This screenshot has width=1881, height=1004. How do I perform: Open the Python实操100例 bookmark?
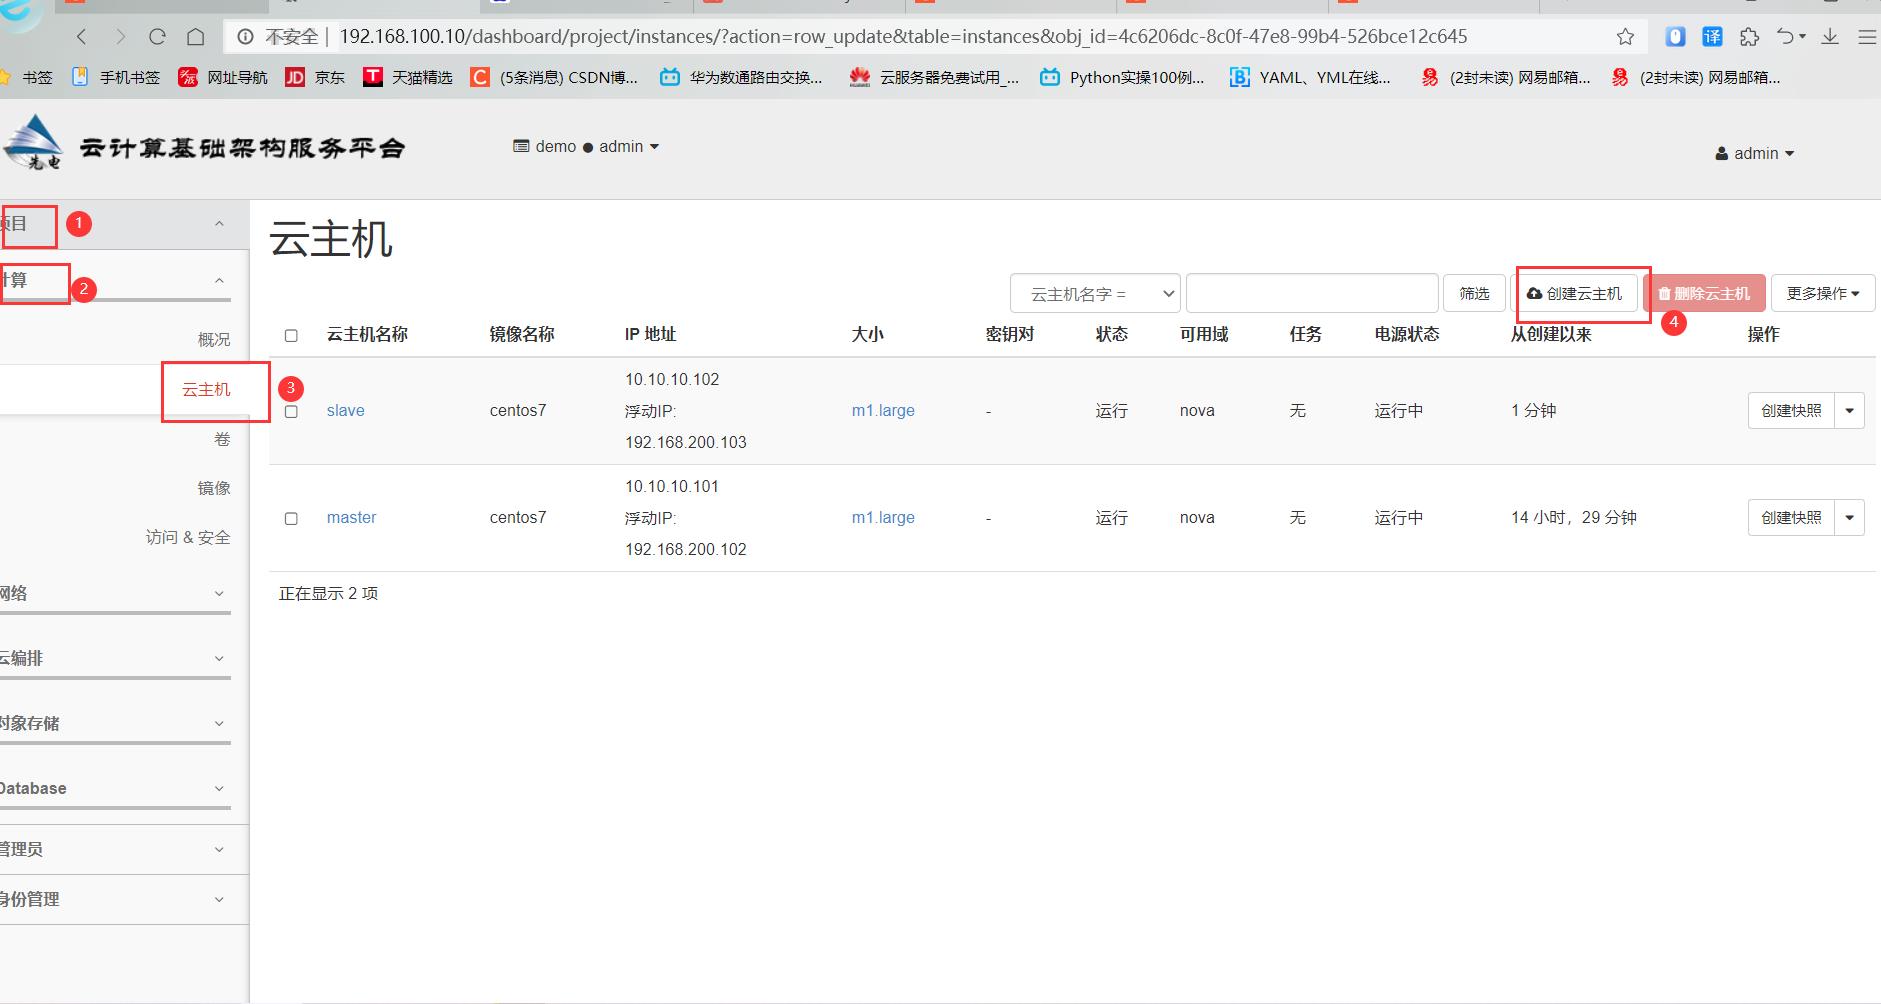click(1122, 77)
